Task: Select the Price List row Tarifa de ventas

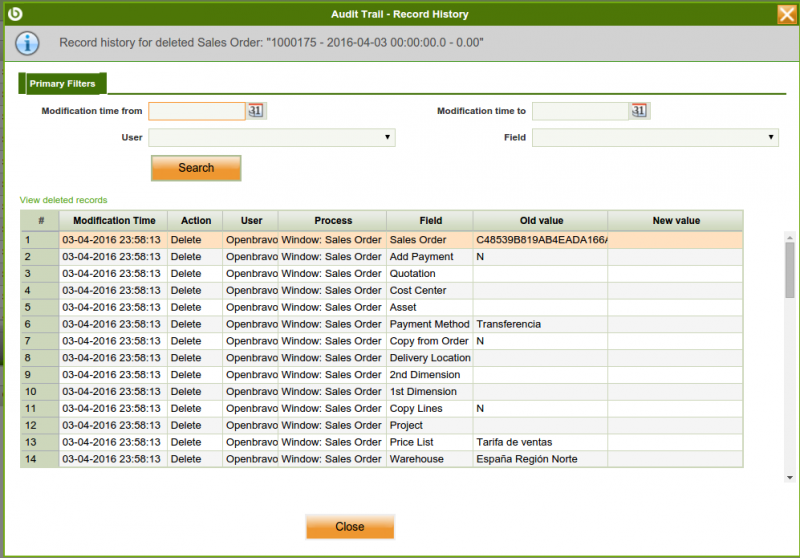Action: coord(430,442)
